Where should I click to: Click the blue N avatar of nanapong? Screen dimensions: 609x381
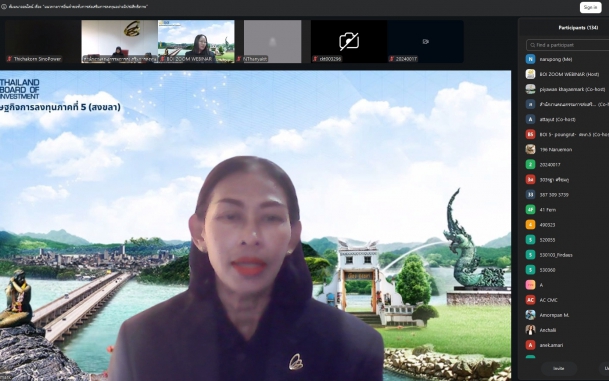pos(530,59)
